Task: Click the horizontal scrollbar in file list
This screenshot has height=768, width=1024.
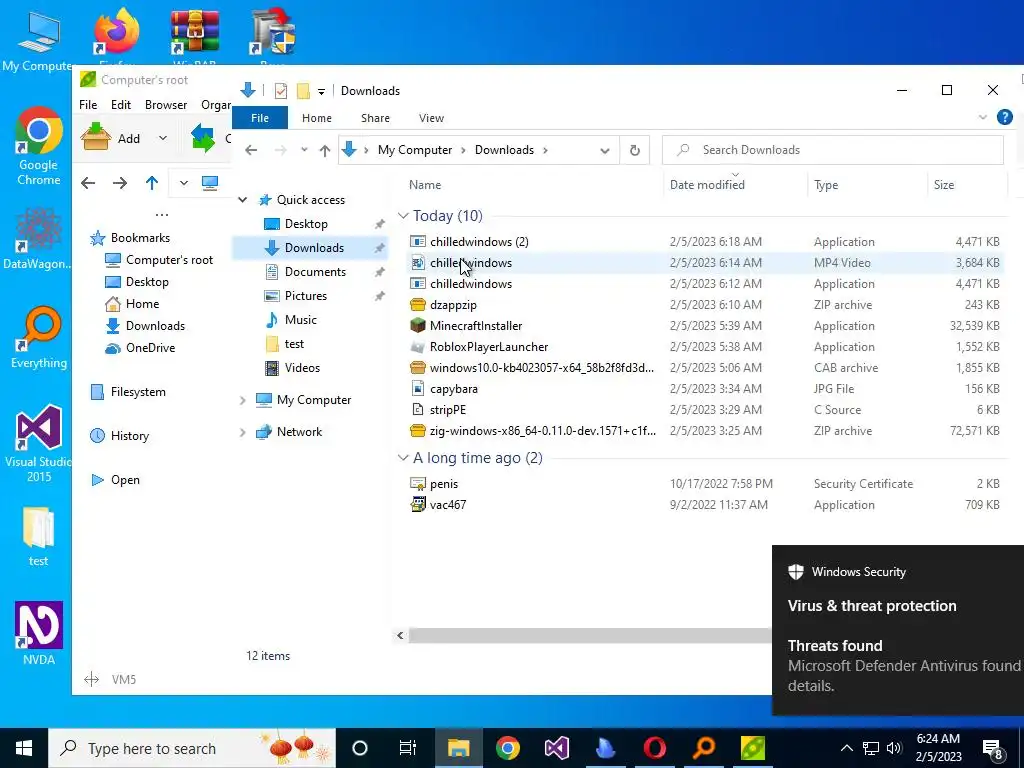Action: (590, 635)
